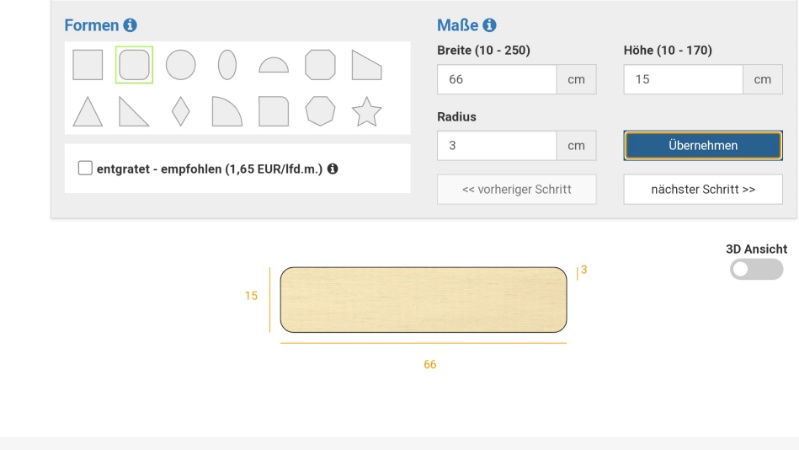Screen dimensions: 799x450
Task: Pick the slanted-top trapezoid shape
Action: click(x=367, y=65)
